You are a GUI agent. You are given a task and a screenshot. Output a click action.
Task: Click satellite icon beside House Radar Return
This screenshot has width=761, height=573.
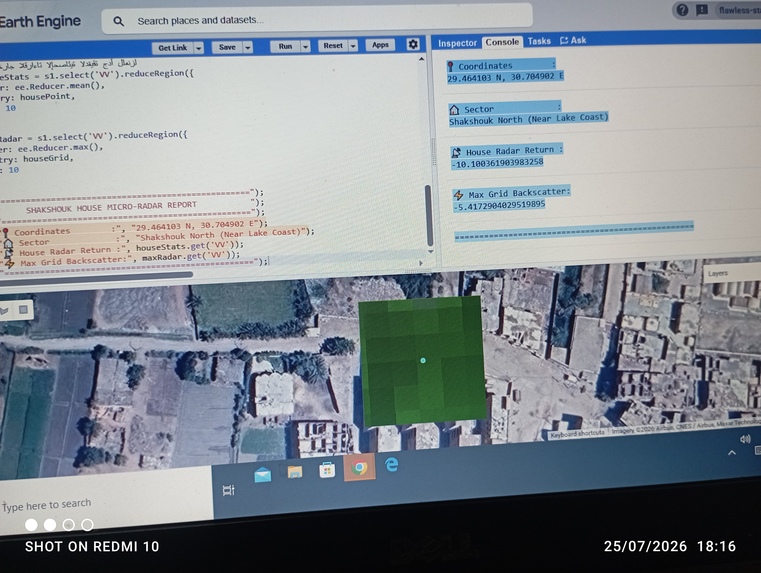(456, 152)
